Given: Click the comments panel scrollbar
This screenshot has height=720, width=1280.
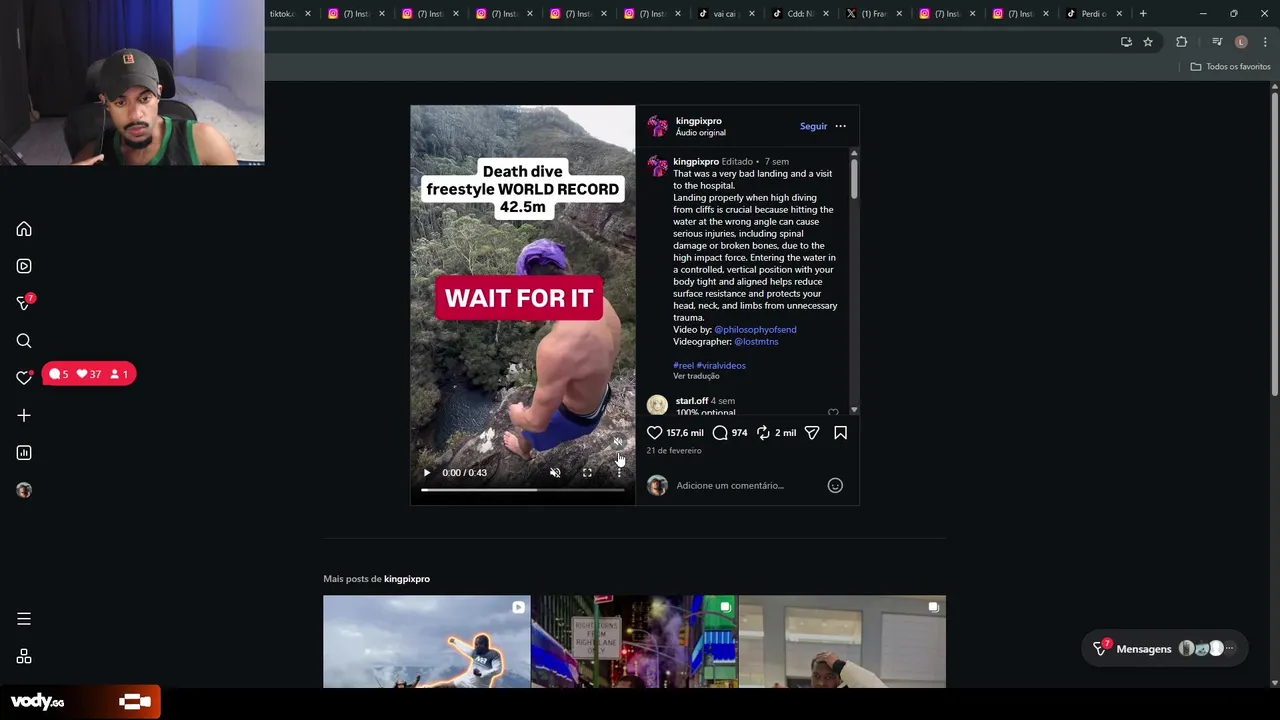Looking at the screenshot, I should tap(854, 178).
